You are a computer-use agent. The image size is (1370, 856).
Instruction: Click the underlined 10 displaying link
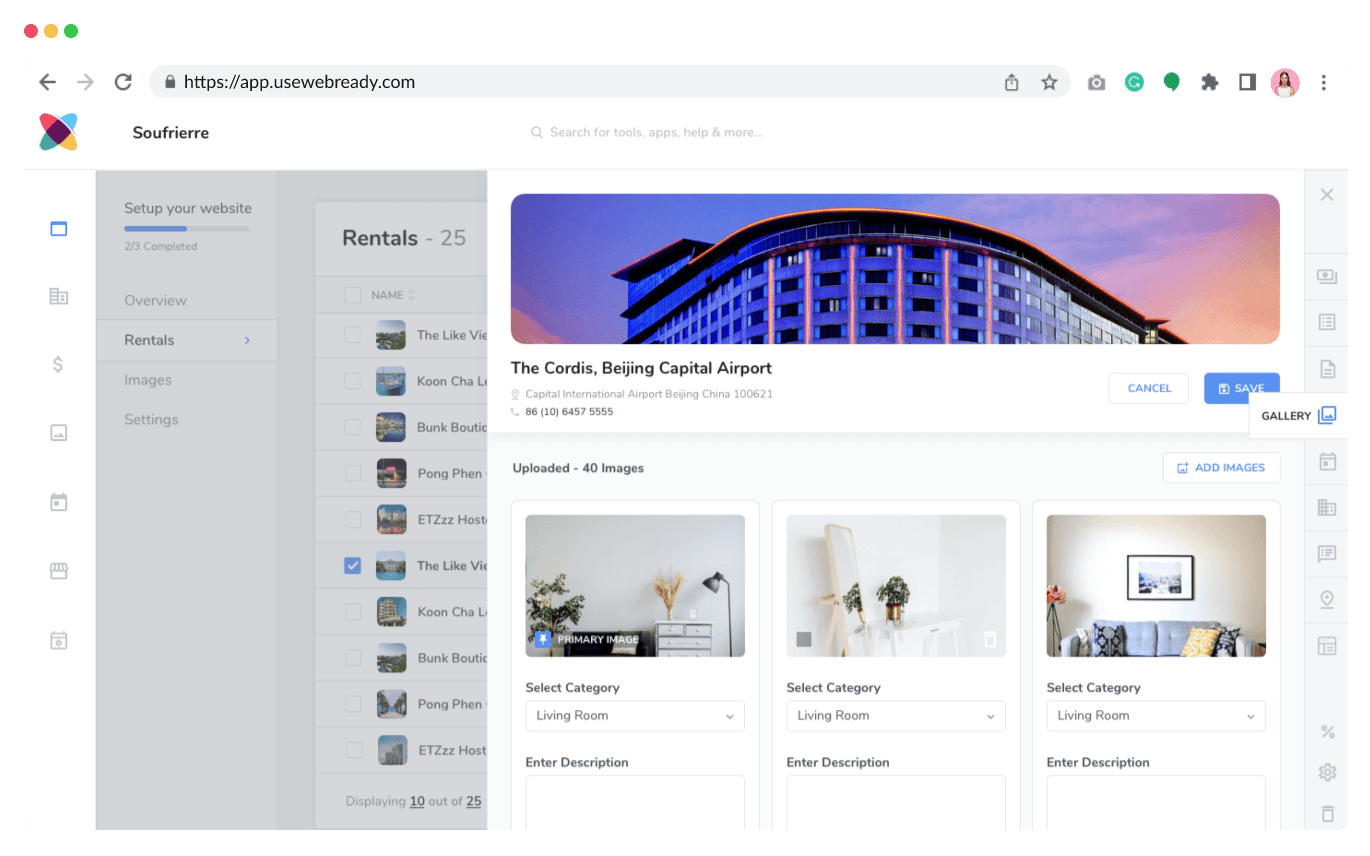tap(417, 801)
